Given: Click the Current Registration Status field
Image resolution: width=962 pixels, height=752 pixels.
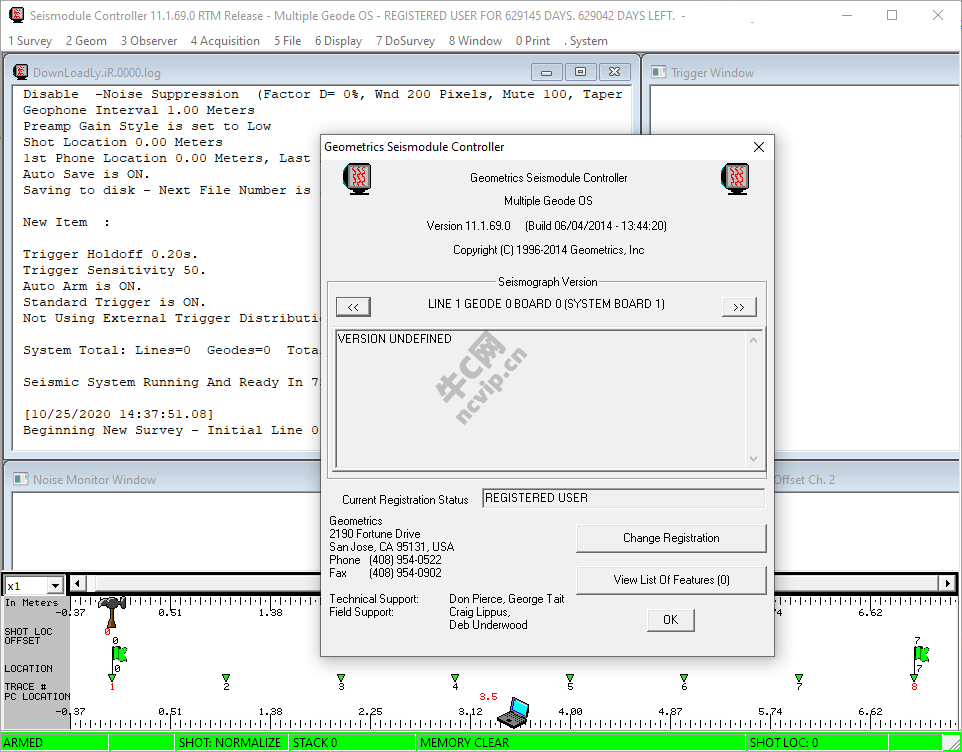Looking at the screenshot, I should pyautogui.click(x=623, y=498).
